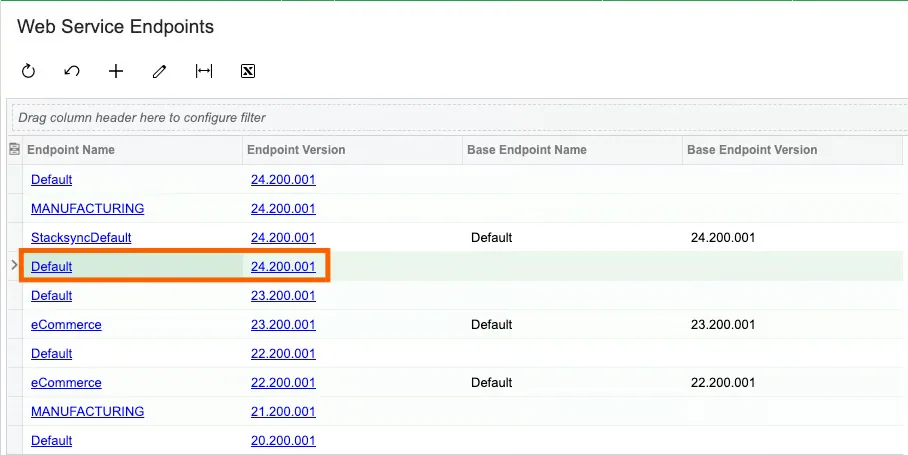The image size is (908, 455).
Task: Click Base Endpoint Name 'Default' in the StacksyncDefault row
Action: 492,237
